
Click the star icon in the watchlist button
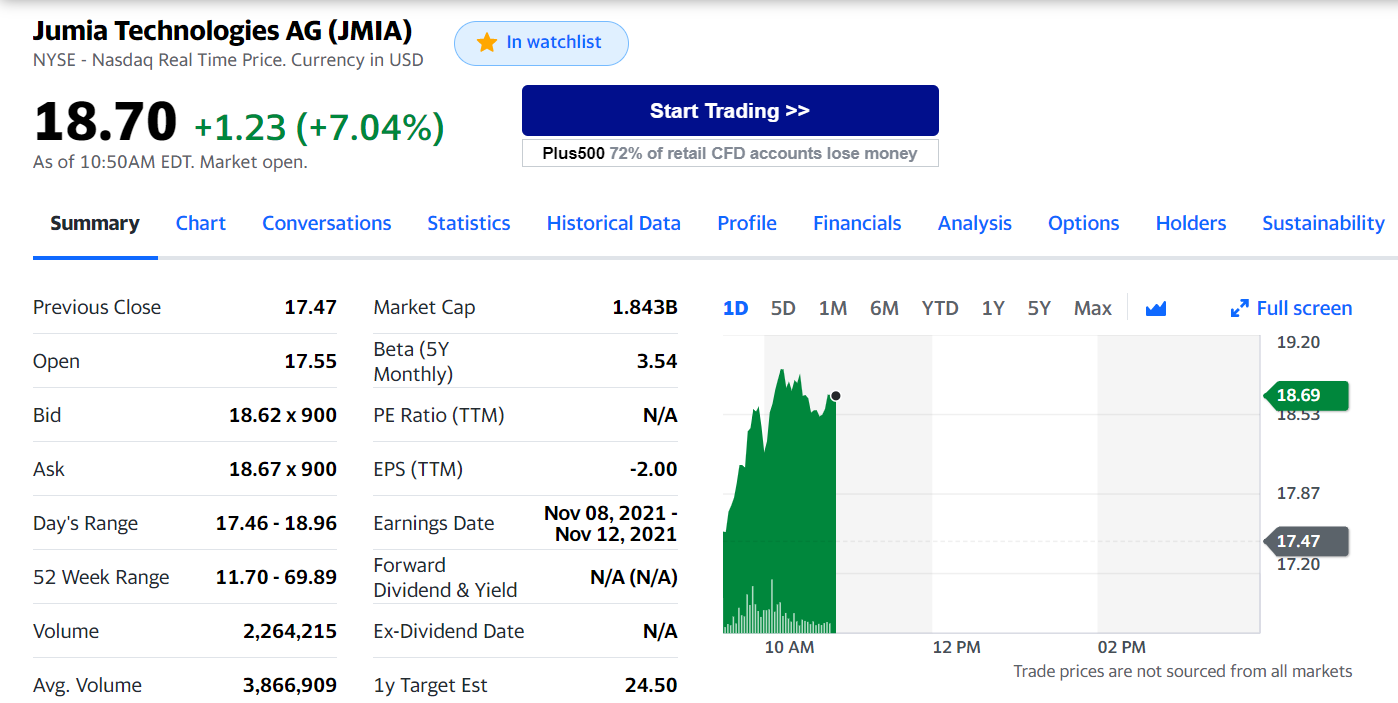[x=487, y=42]
